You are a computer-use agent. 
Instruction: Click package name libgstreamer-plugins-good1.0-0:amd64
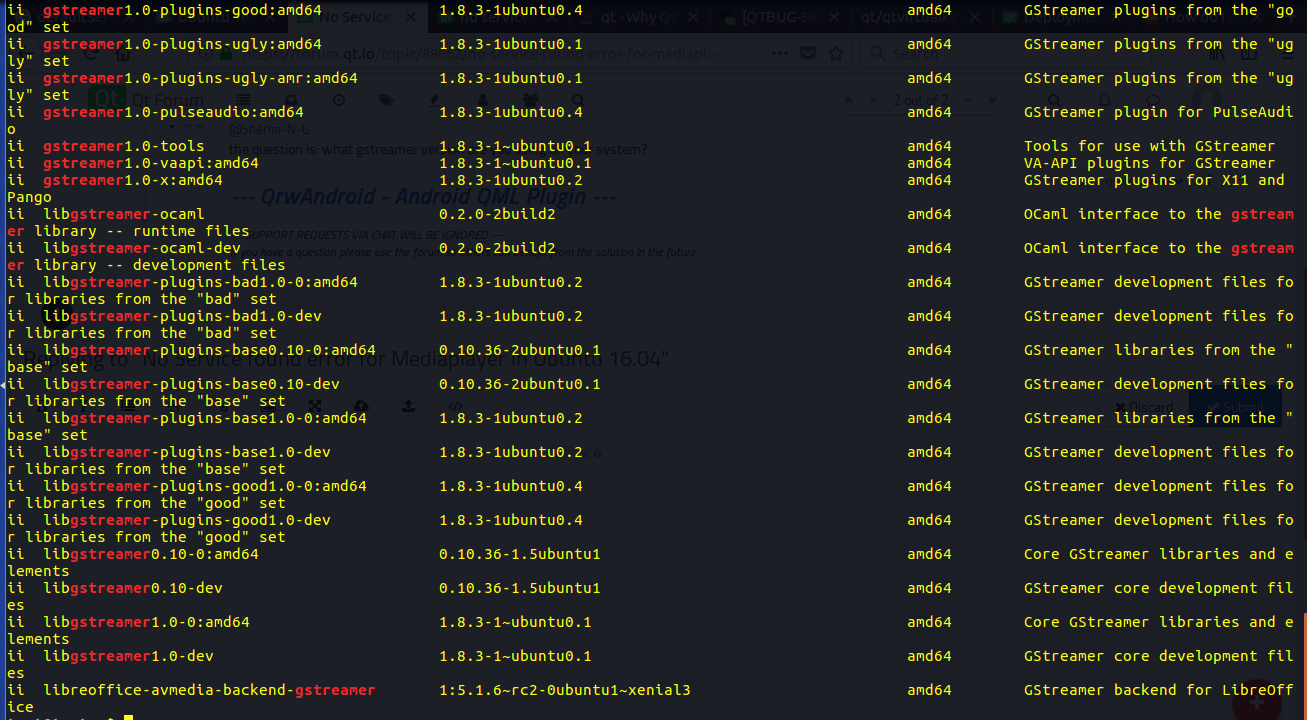pos(205,486)
